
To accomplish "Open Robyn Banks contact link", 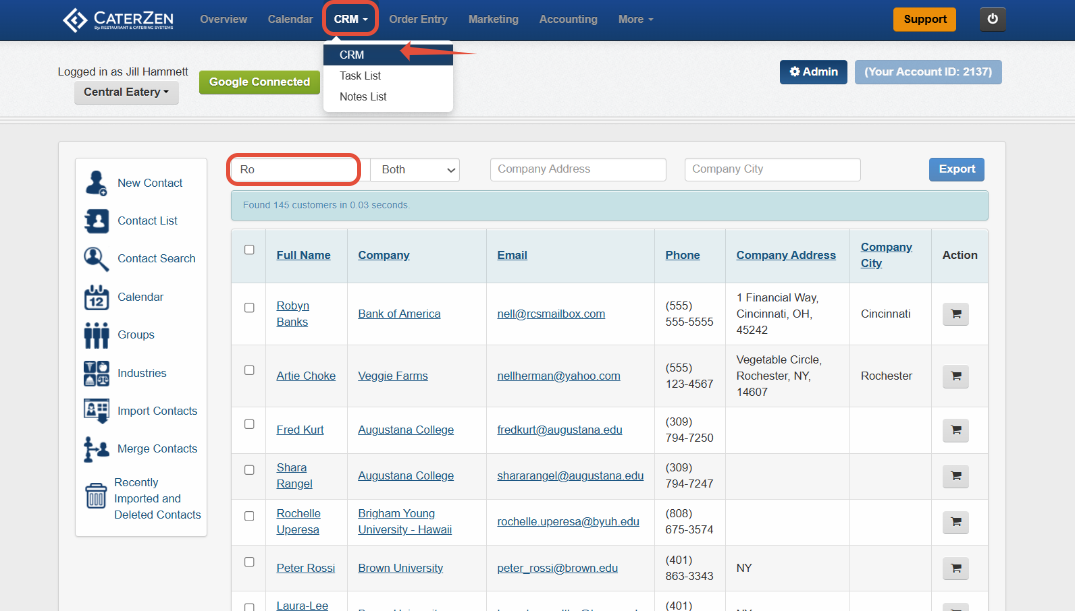I will [293, 314].
